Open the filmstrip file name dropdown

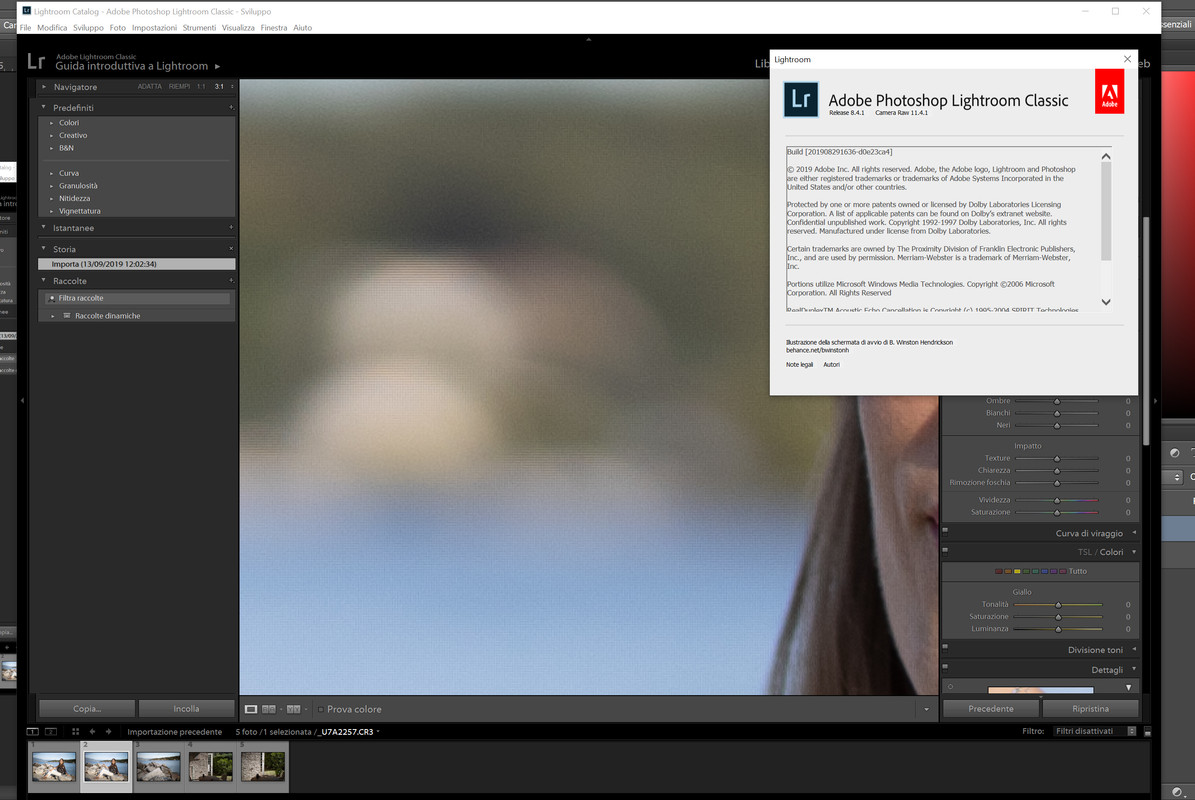tap(378, 732)
